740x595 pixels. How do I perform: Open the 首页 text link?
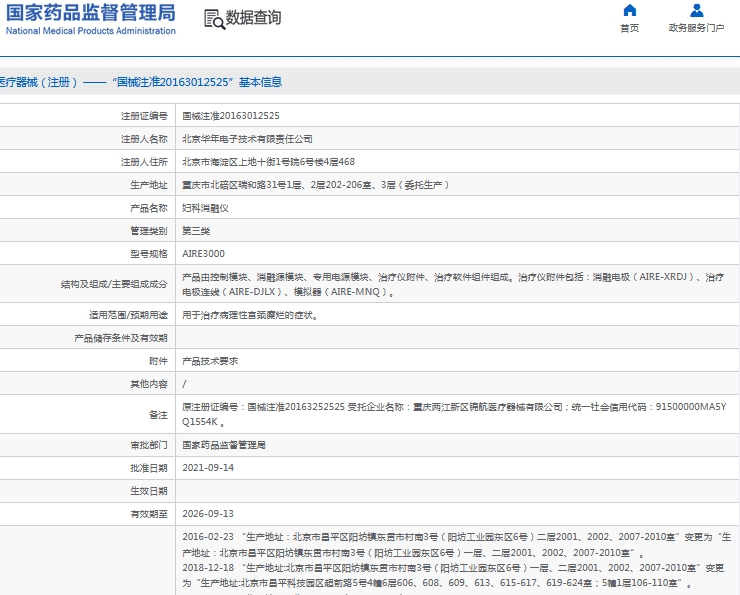pos(630,28)
